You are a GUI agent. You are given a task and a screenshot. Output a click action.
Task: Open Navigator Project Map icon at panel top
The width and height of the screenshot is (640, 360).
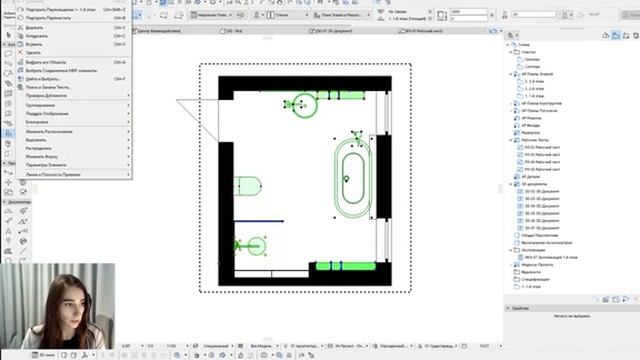click(x=606, y=36)
